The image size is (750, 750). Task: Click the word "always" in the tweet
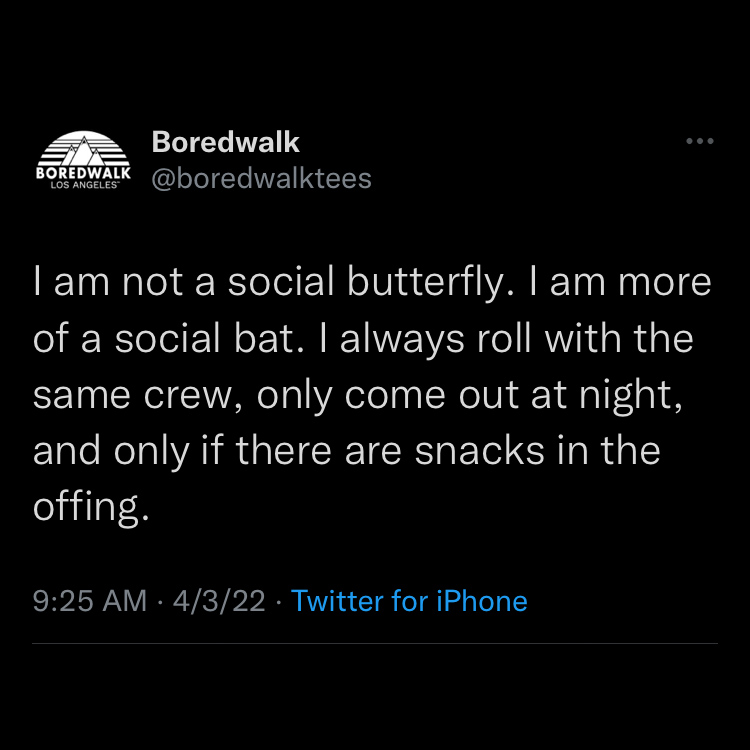coord(402,340)
